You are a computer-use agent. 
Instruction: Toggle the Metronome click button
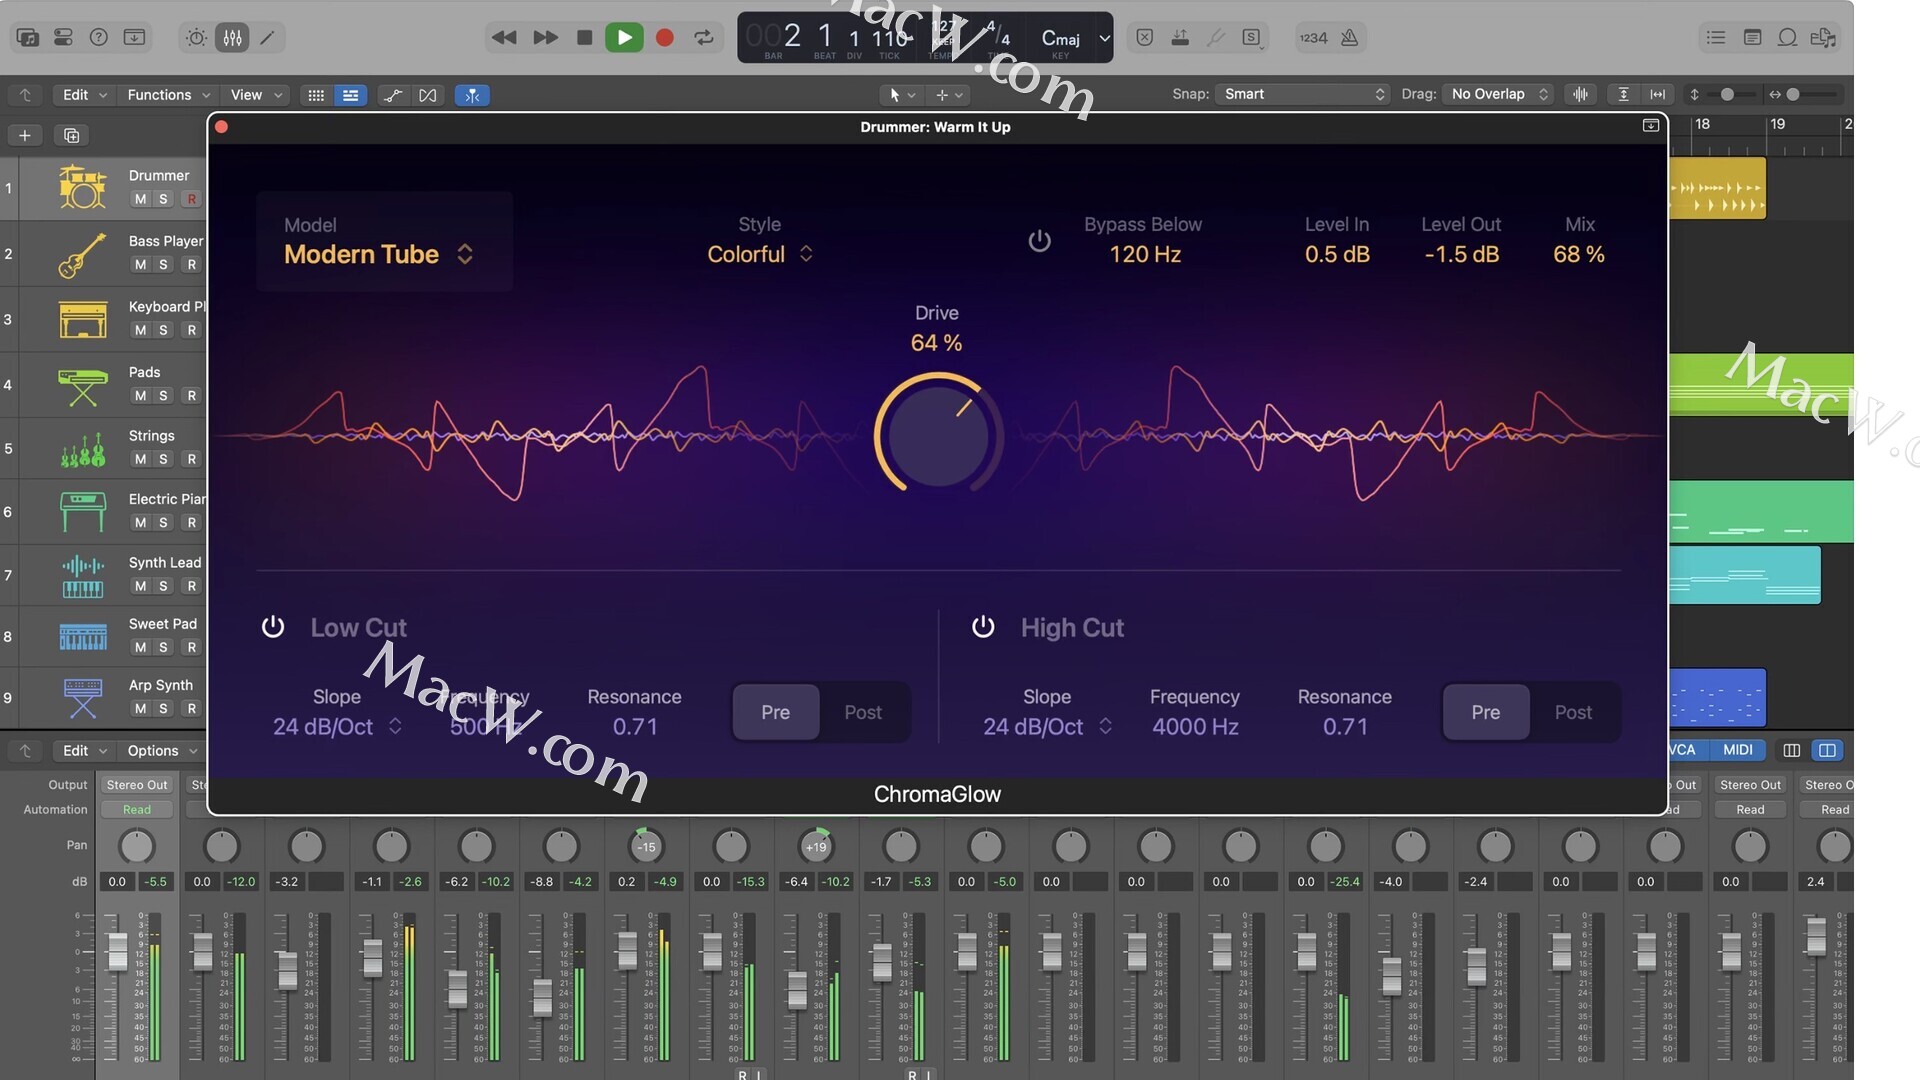pyautogui.click(x=1349, y=37)
